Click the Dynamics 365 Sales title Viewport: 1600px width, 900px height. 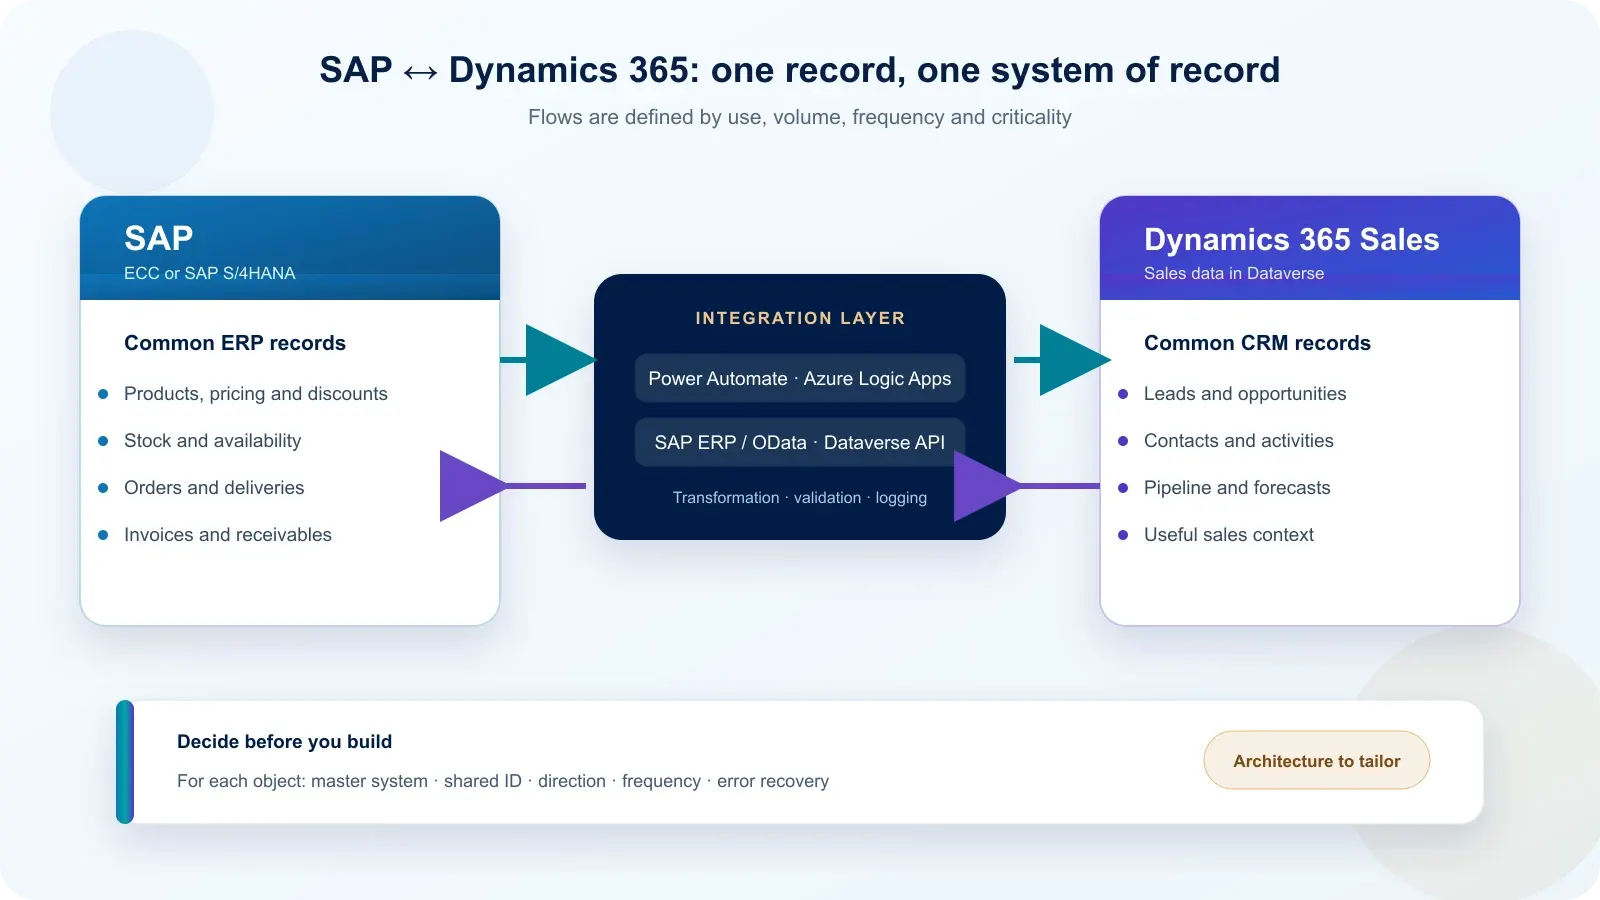pyautogui.click(x=1292, y=239)
